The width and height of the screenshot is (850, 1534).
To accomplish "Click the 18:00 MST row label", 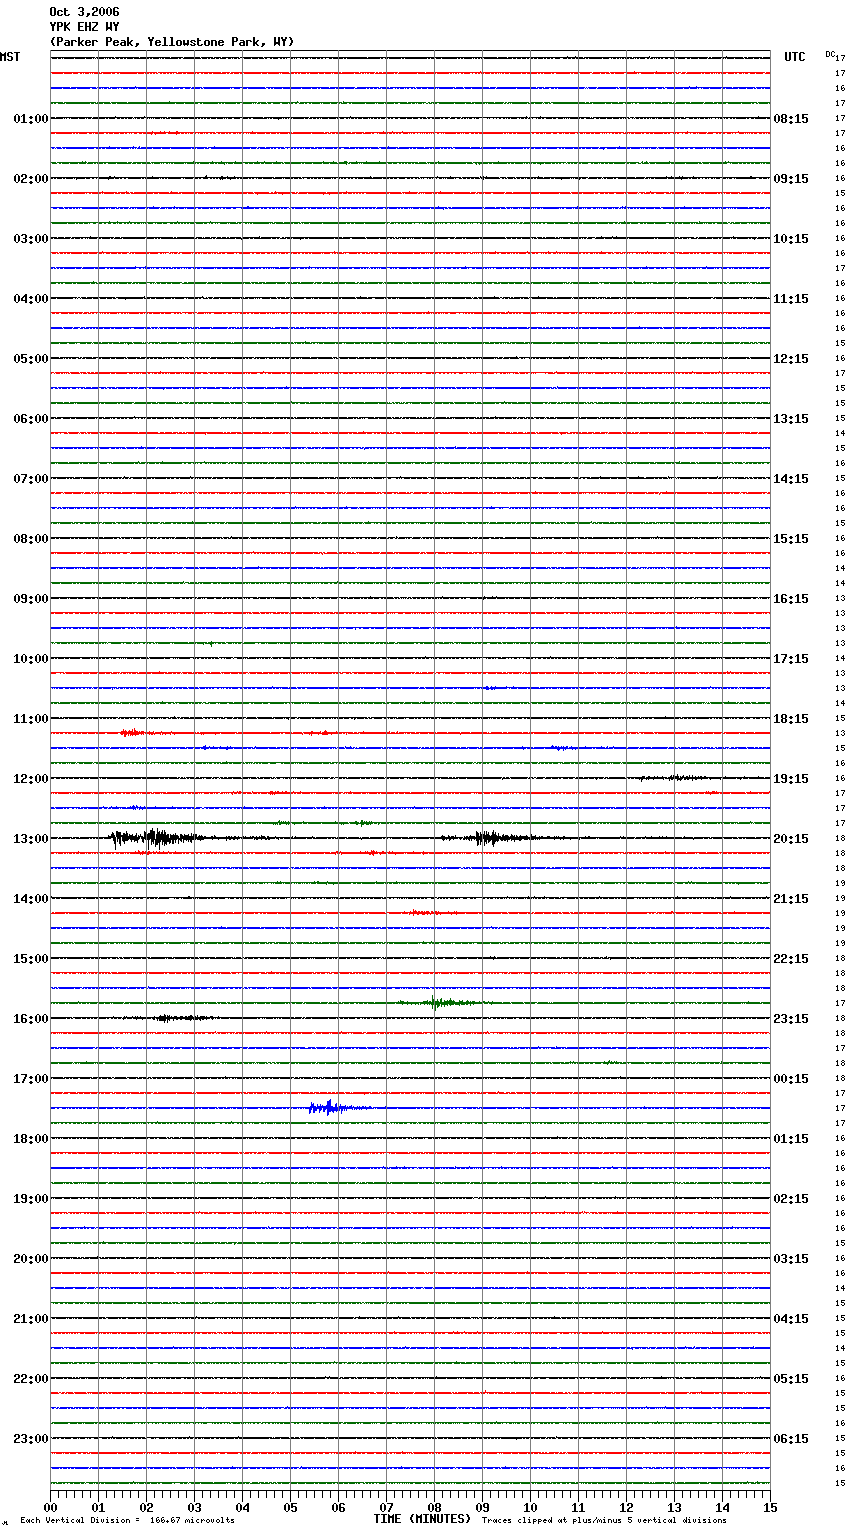I will (x=31, y=1139).
